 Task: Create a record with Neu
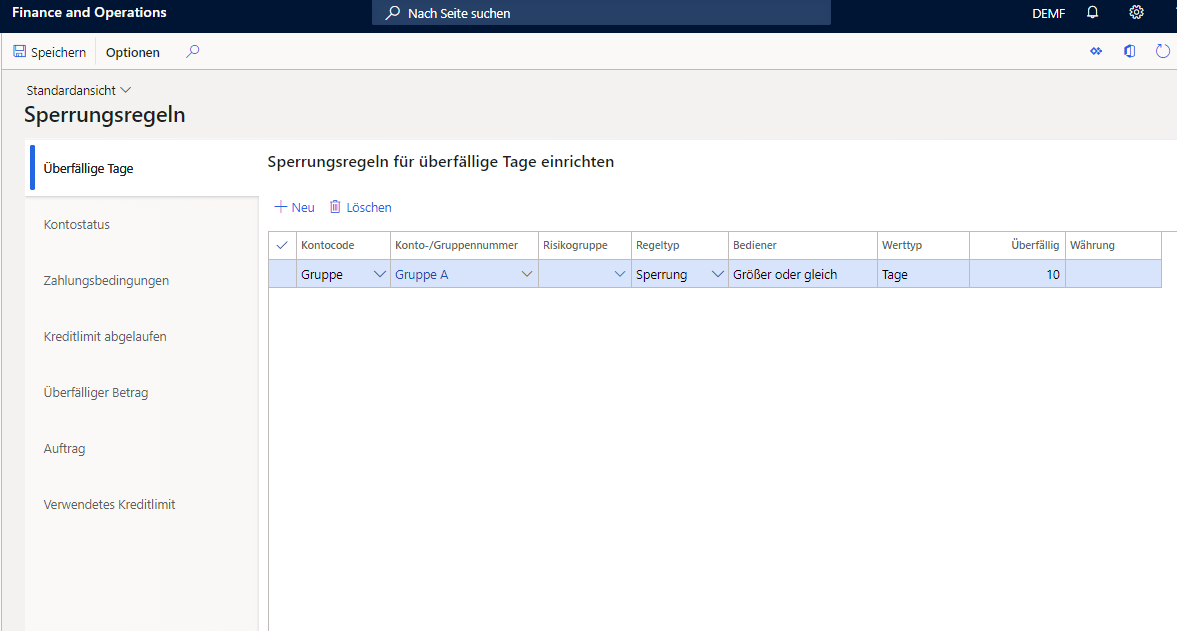tap(293, 206)
